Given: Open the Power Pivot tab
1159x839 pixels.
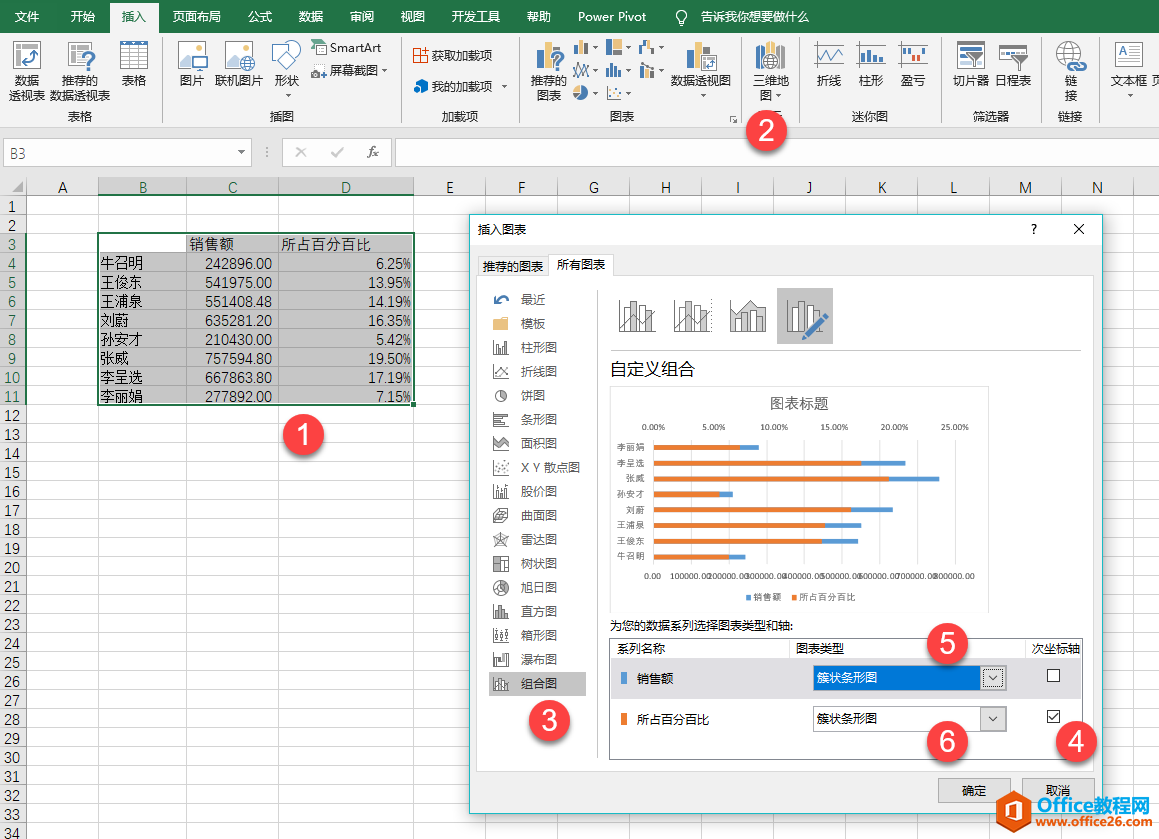Looking at the screenshot, I should 612,16.
